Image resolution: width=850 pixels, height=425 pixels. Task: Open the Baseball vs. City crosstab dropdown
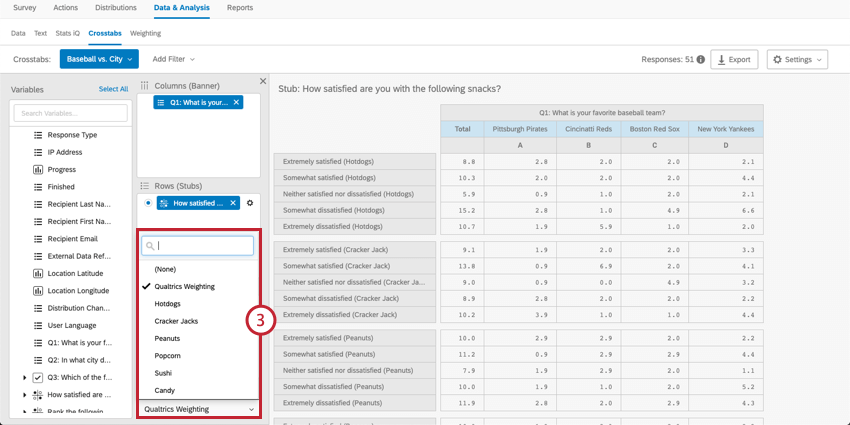(x=99, y=59)
